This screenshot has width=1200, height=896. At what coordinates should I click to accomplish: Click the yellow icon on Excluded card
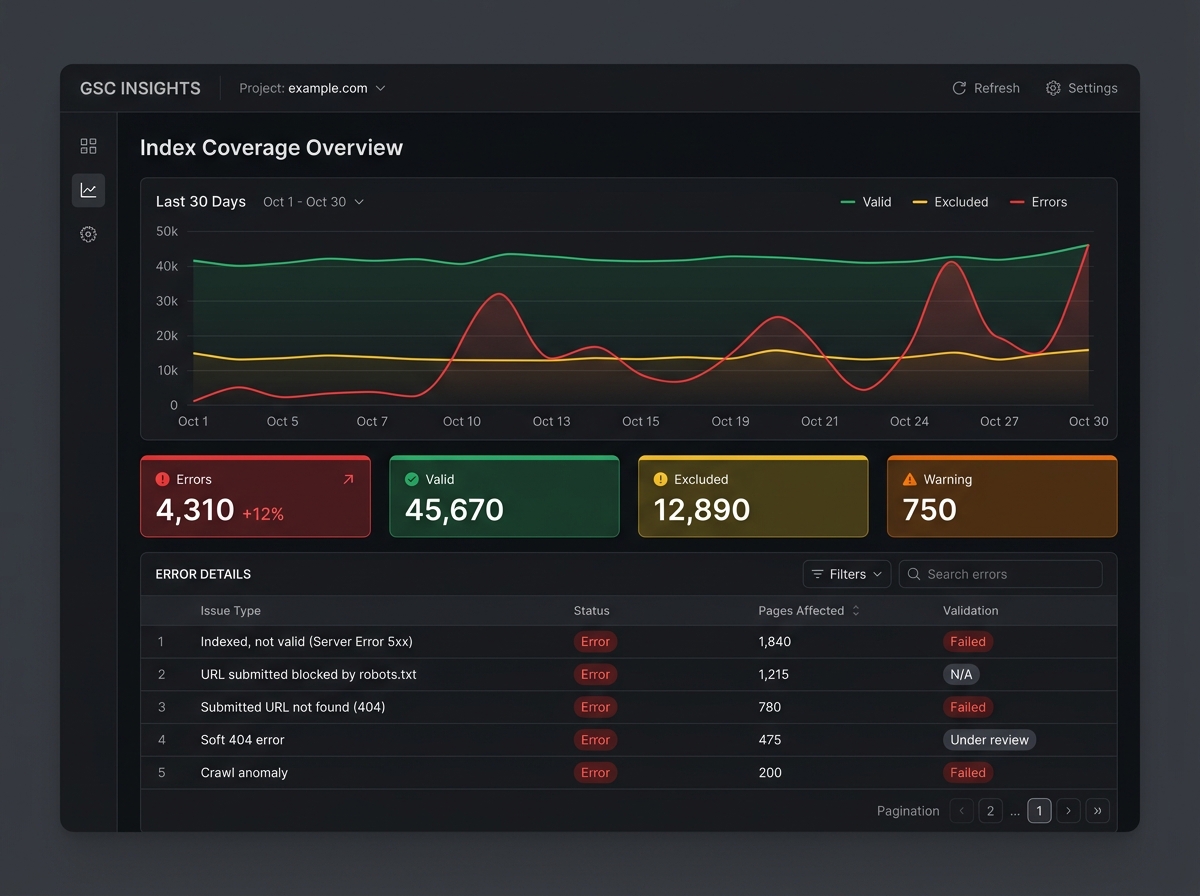point(660,480)
